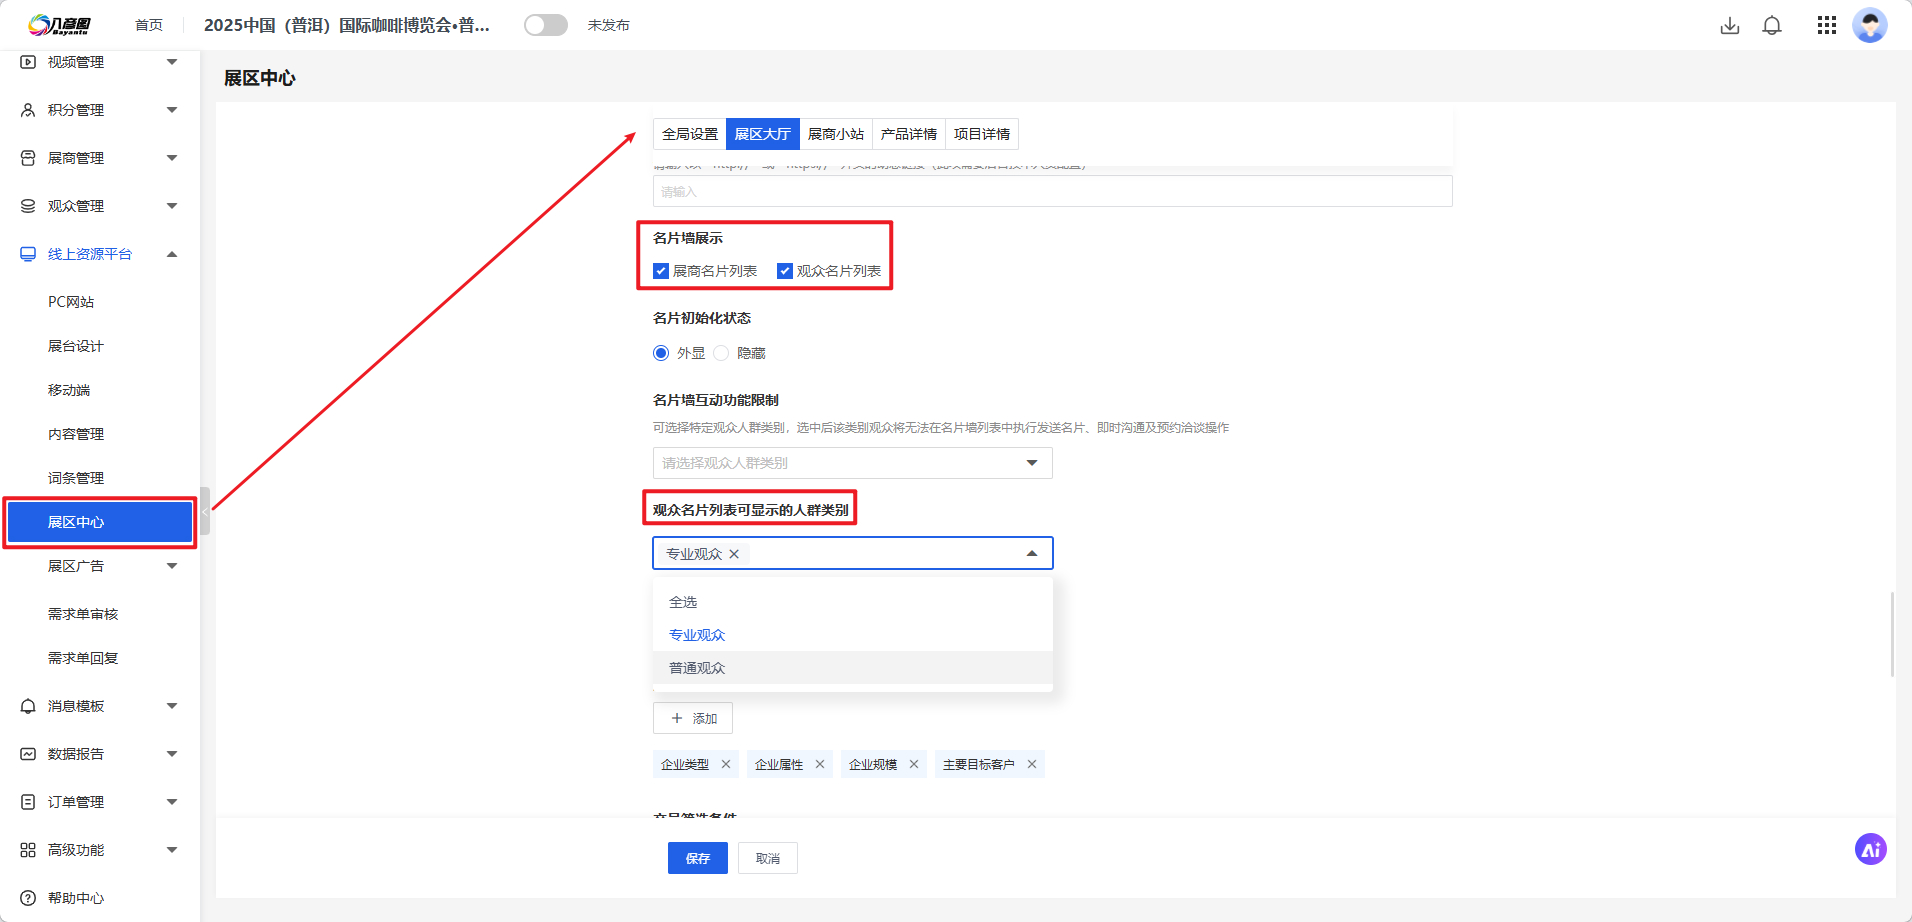Open the notification bell

(x=1771, y=26)
